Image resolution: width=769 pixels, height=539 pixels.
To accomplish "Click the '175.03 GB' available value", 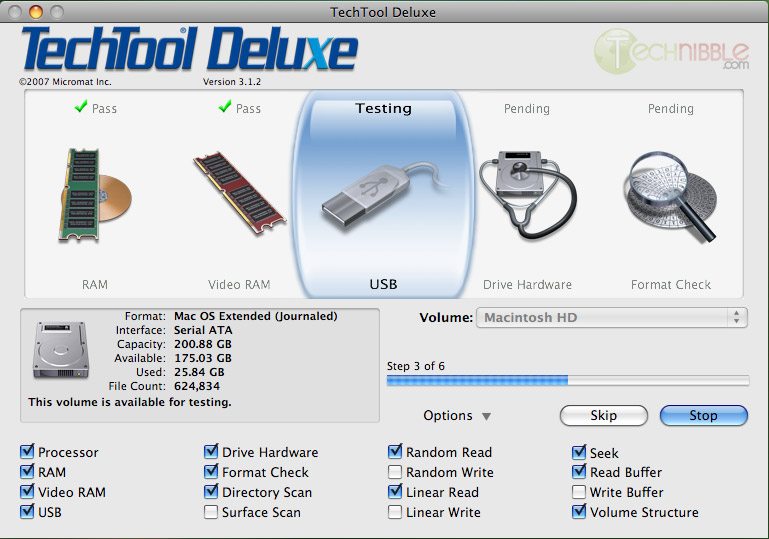I will tap(203, 358).
